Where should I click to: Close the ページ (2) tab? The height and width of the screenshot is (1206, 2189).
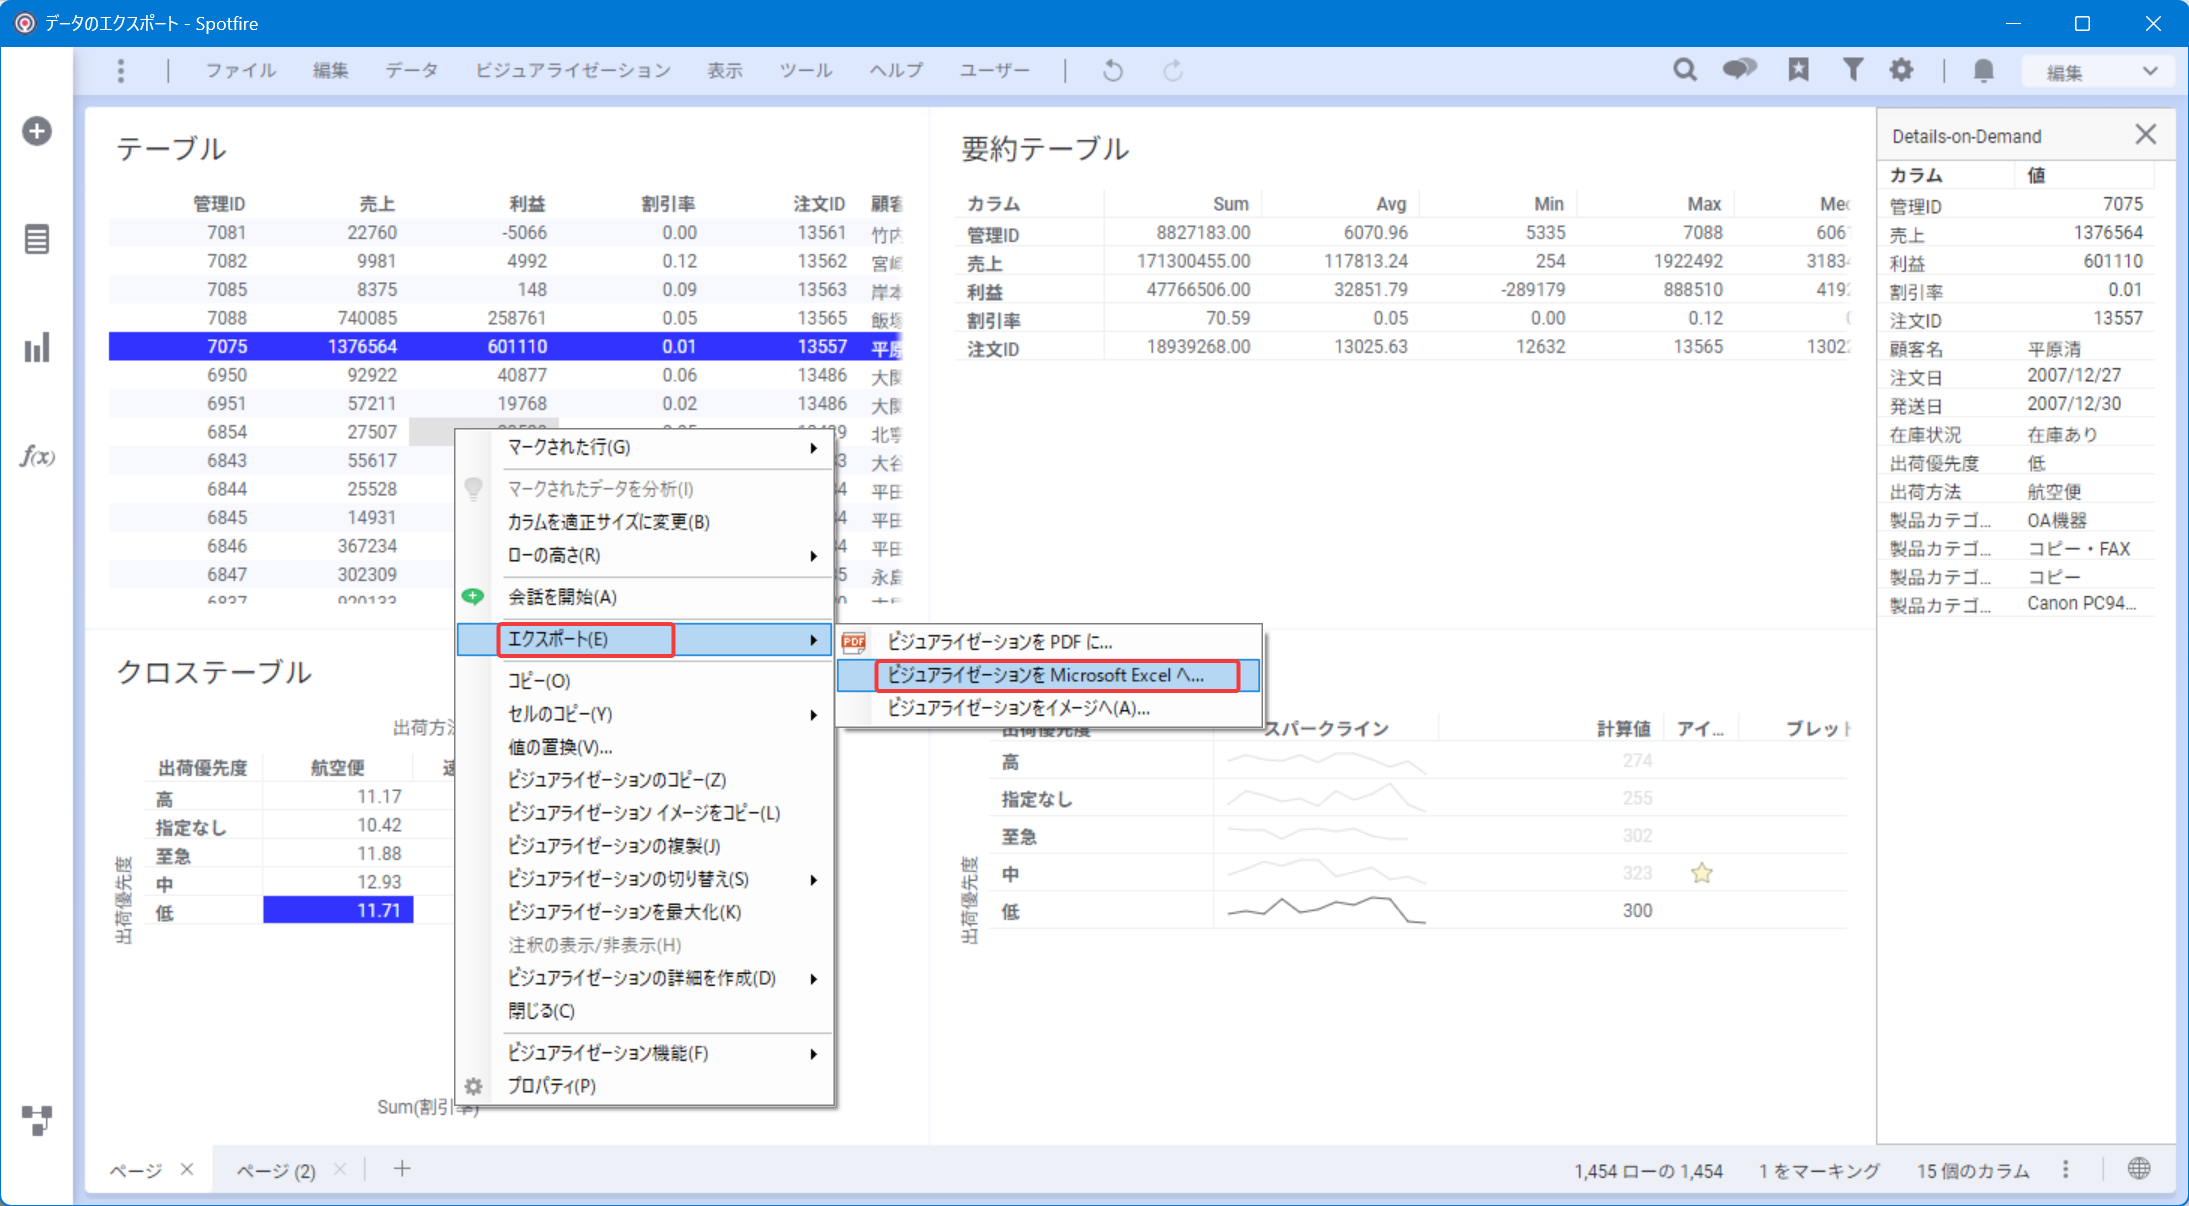click(x=340, y=1169)
